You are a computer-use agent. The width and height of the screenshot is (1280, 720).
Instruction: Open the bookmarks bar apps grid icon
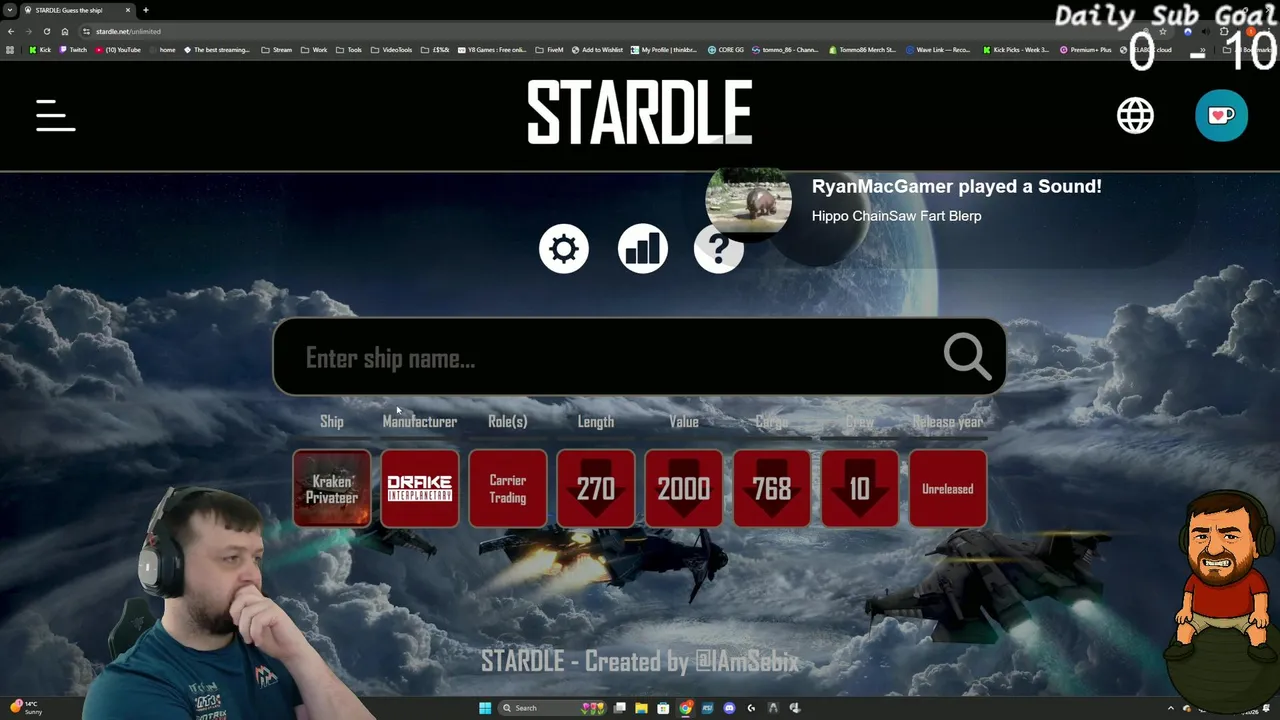10,50
